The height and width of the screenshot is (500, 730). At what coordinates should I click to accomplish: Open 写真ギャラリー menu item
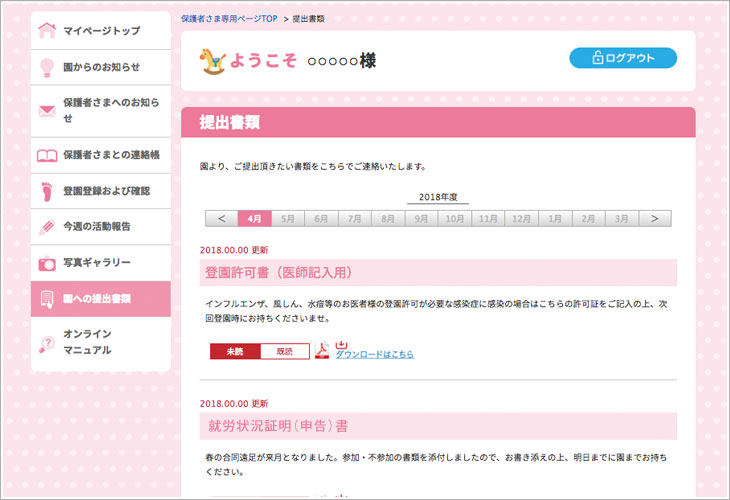[101, 263]
